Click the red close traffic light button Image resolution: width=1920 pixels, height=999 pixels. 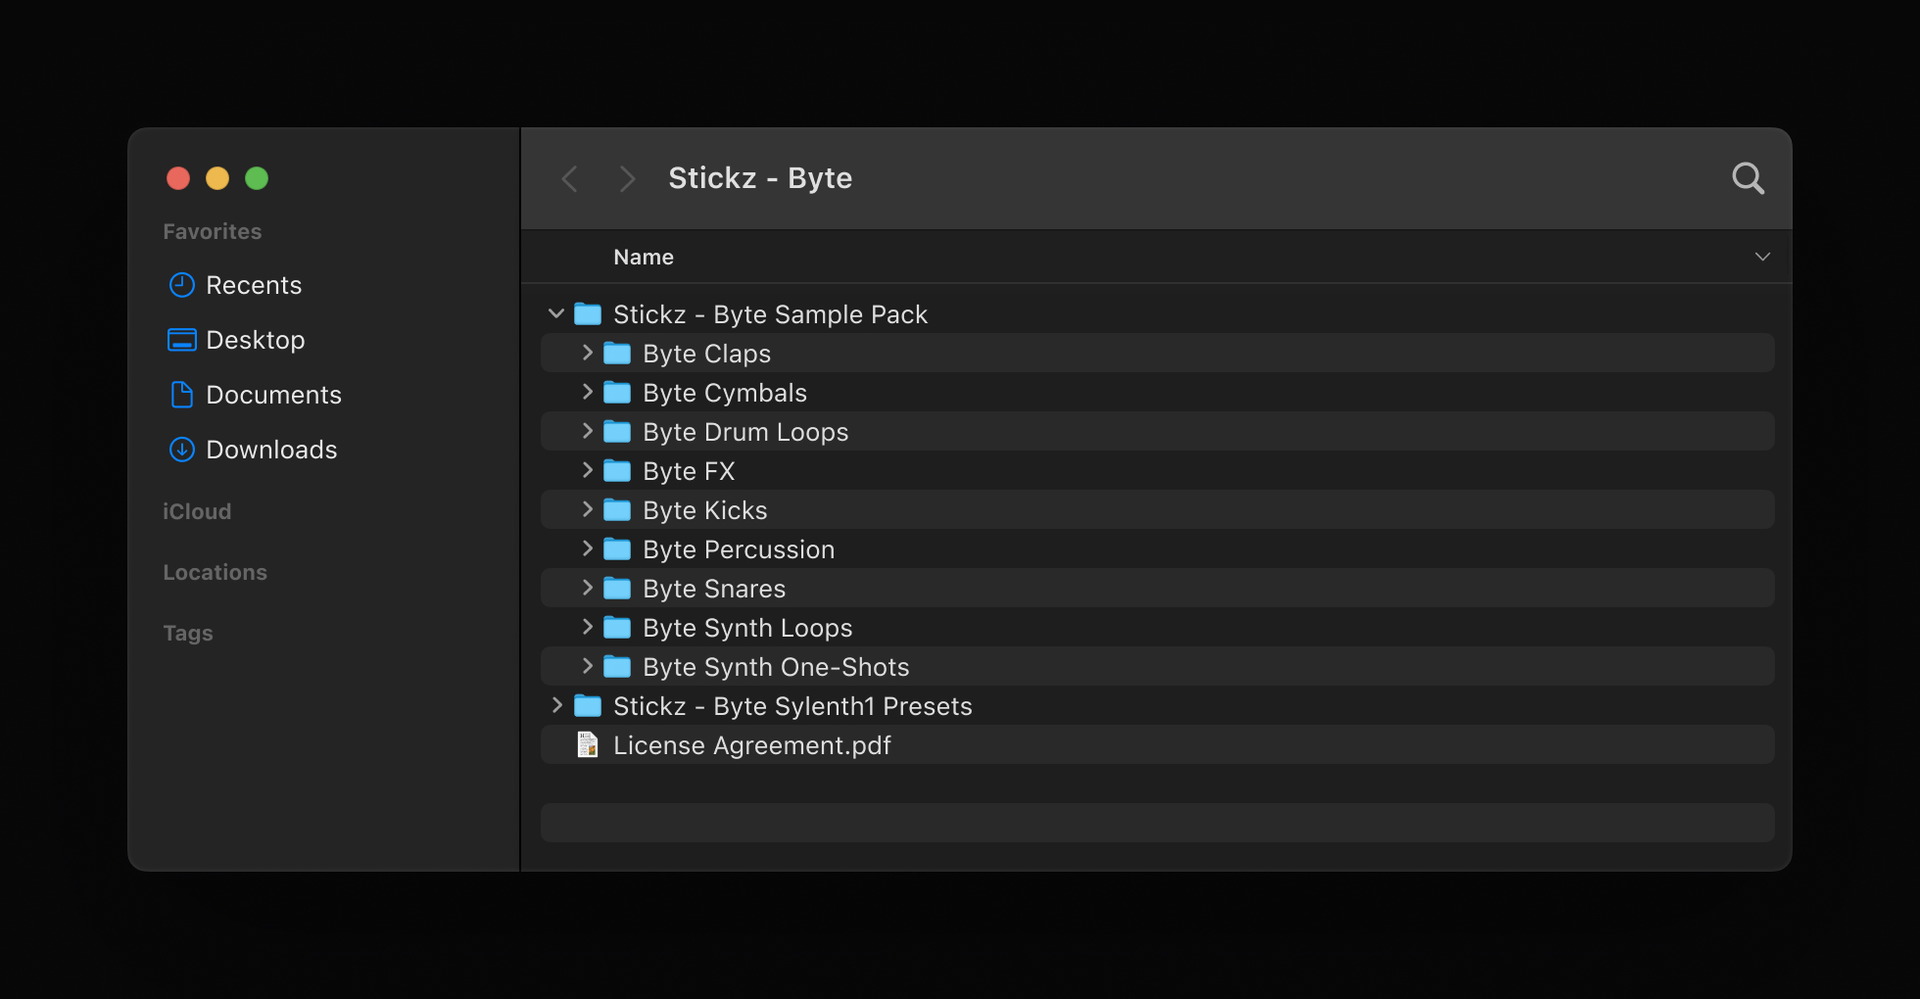(x=178, y=178)
